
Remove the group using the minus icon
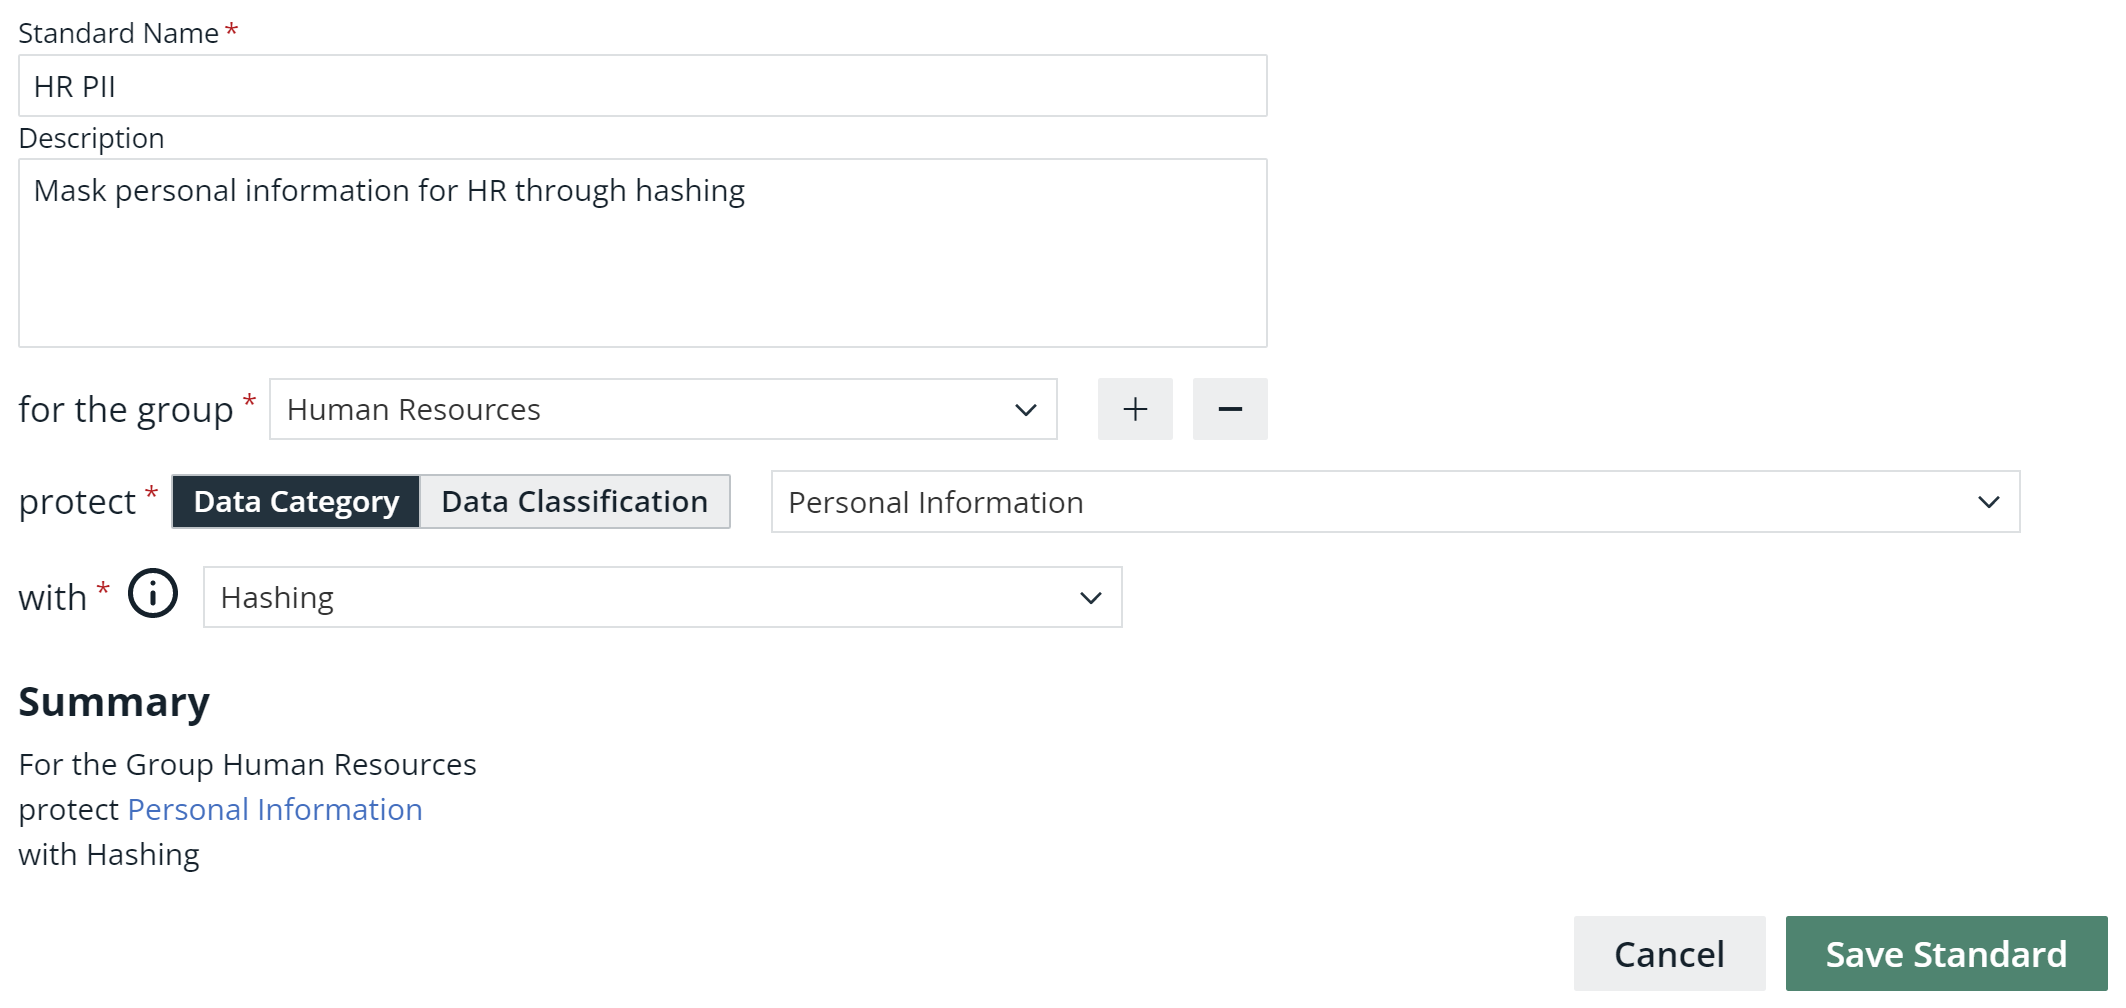click(x=1229, y=408)
